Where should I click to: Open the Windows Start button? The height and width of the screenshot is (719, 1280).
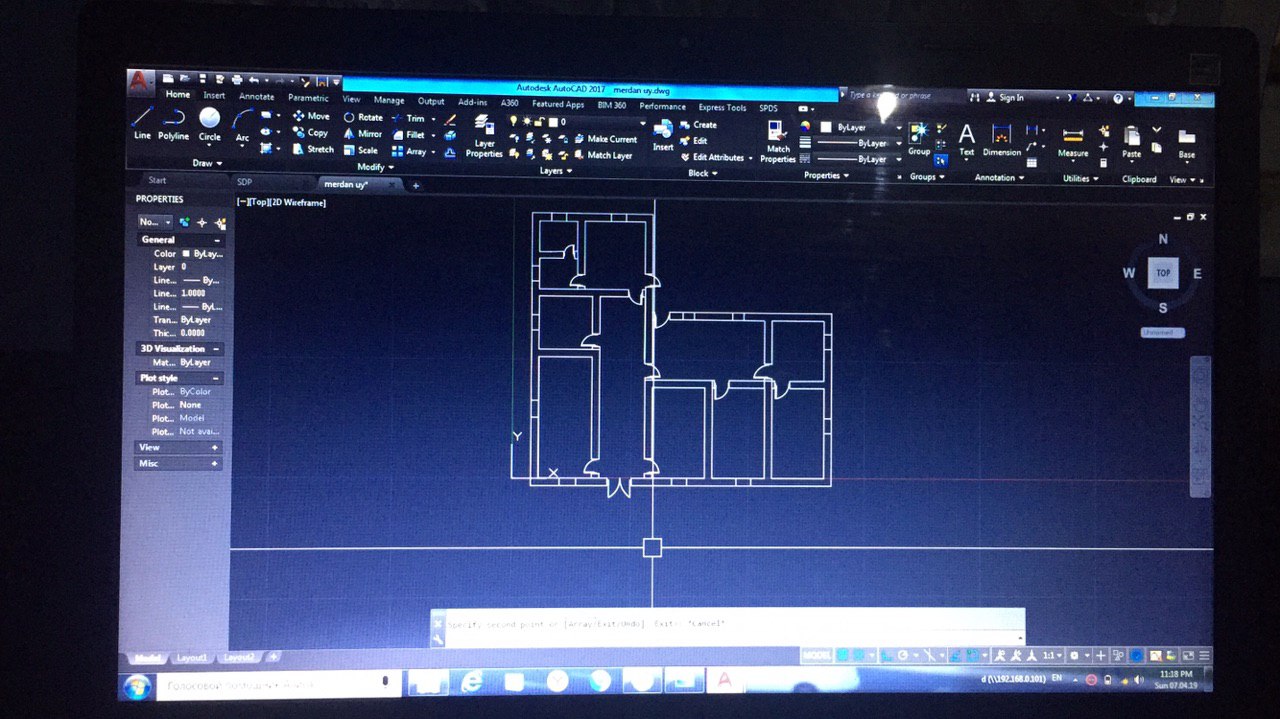[137, 687]
